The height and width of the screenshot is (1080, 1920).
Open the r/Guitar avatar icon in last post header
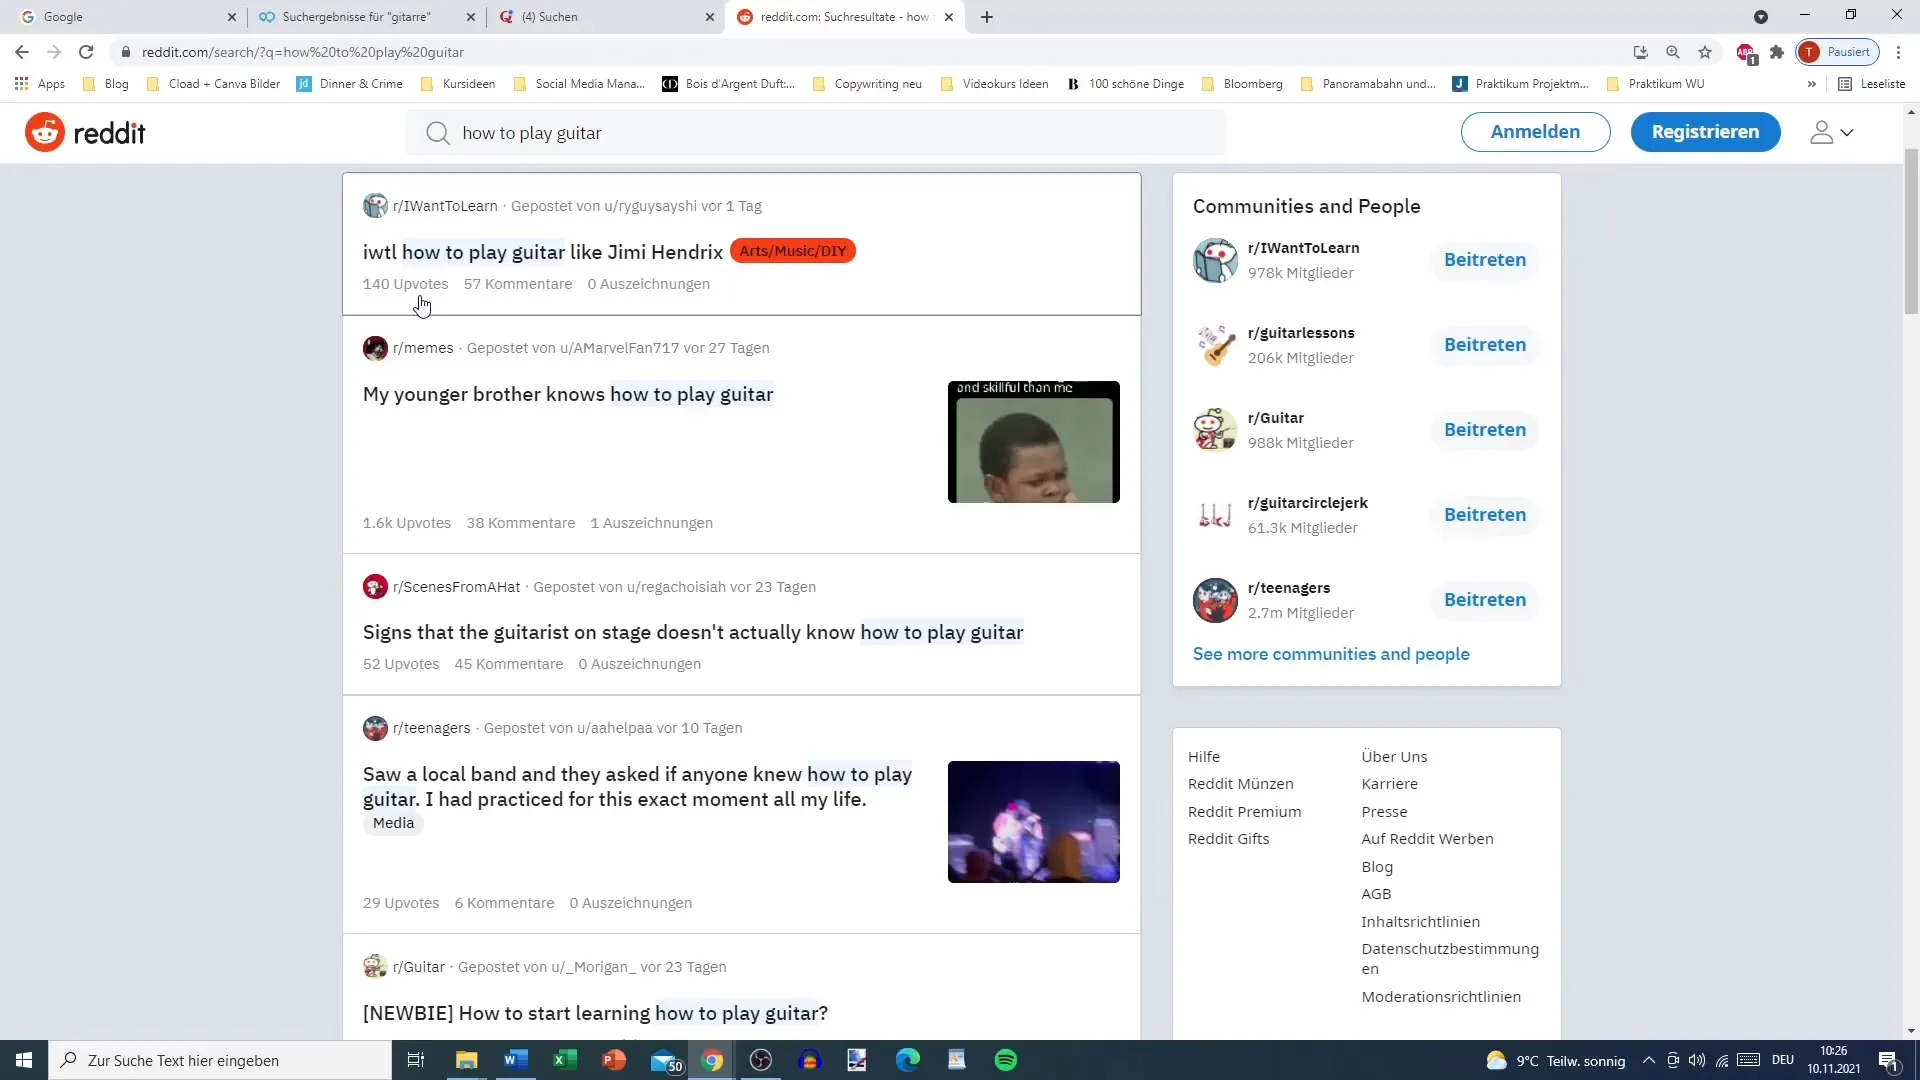point(375,967)
